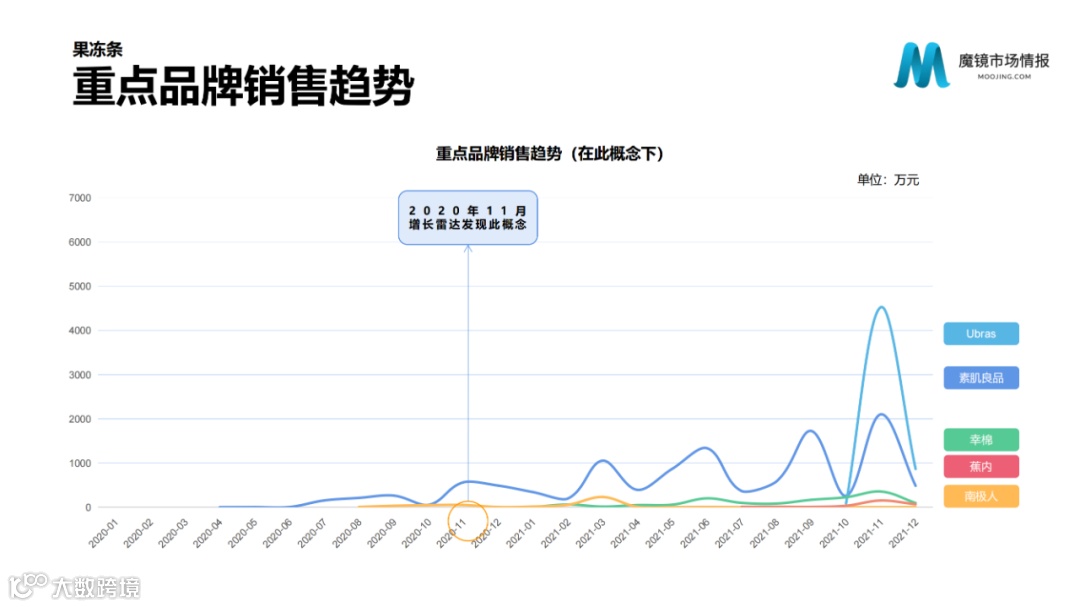
Task: Click the 魔镜市场情报 M logo
Action: pos(922,65)
